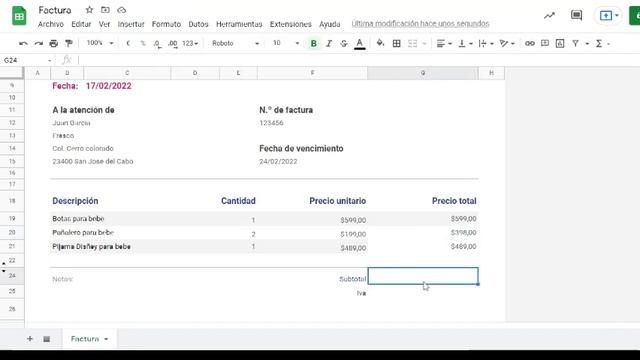The width and height of the screenshot is (640, 360).
Task: Open the last modification history link
Action: click(x=420, y=24)
